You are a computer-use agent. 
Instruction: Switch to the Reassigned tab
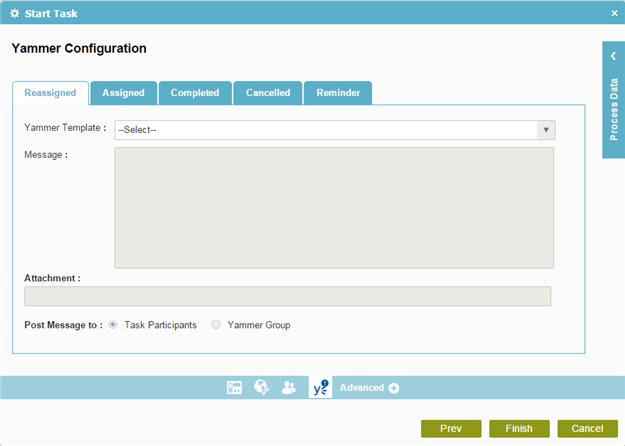pyautogui.click(x=50, y=93)
